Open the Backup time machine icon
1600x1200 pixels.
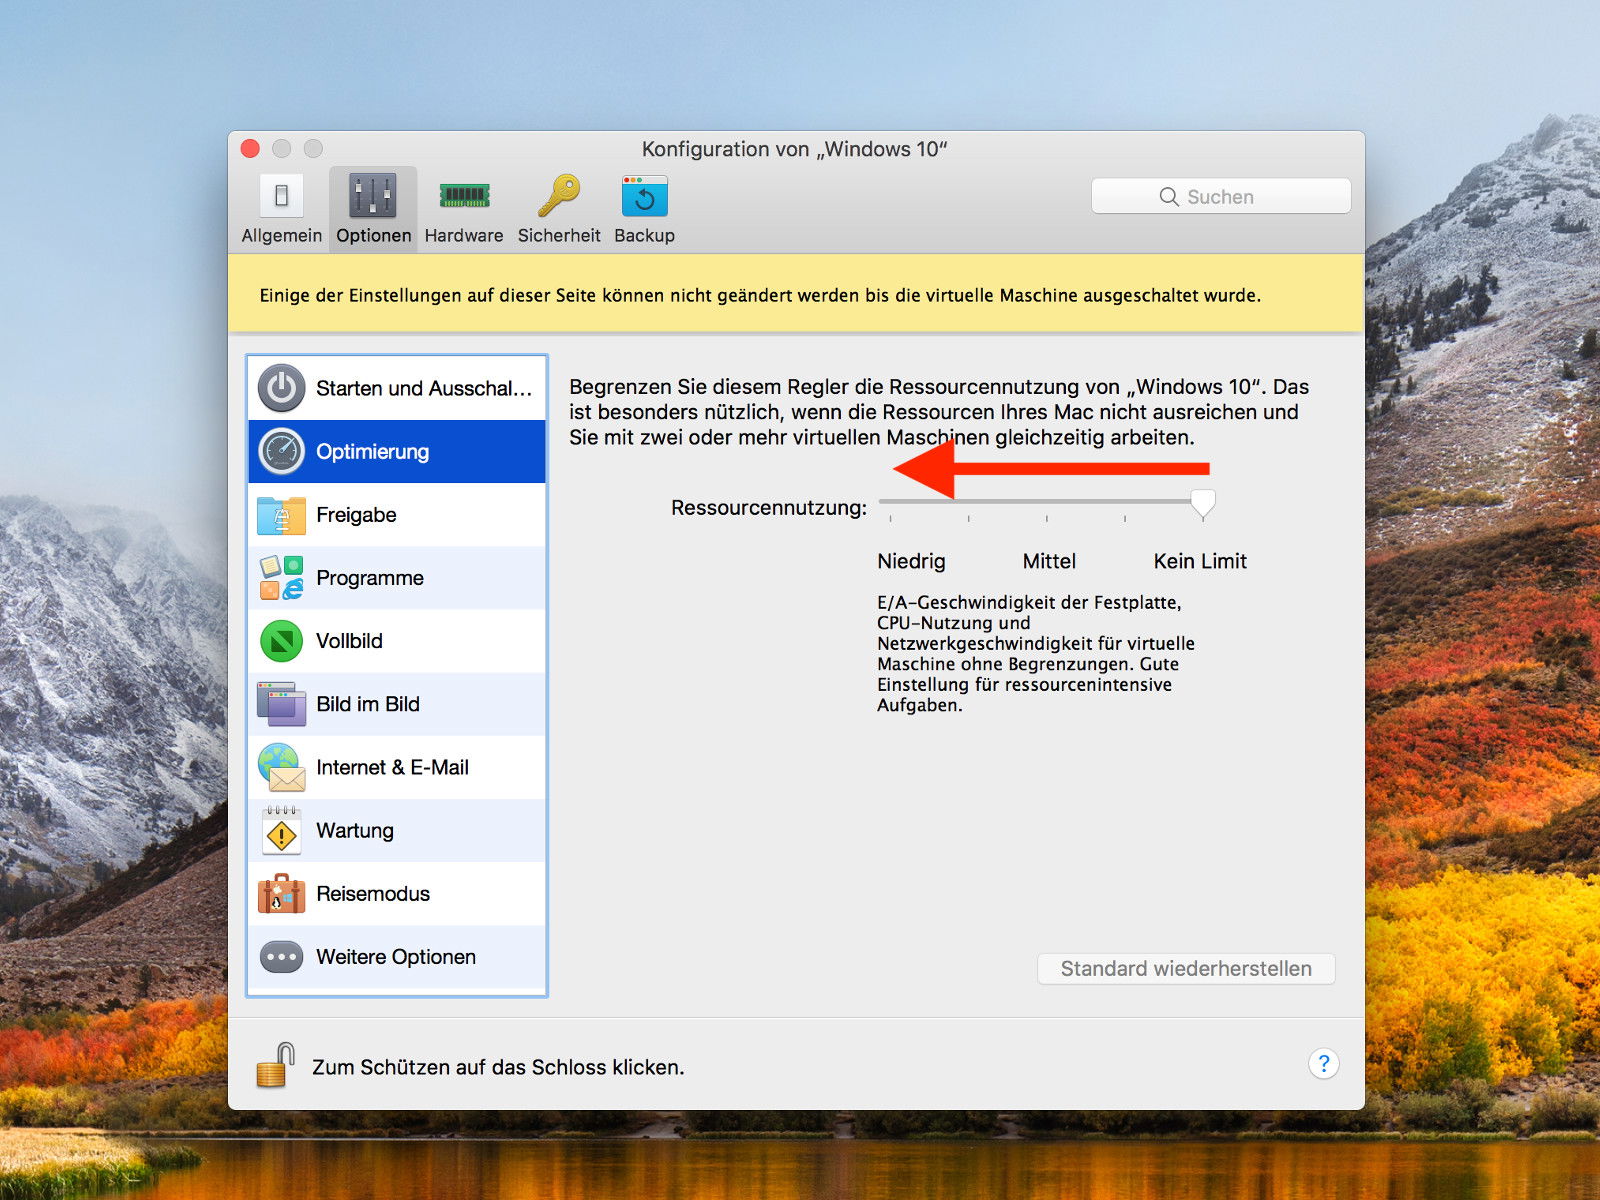click(644, 196)
